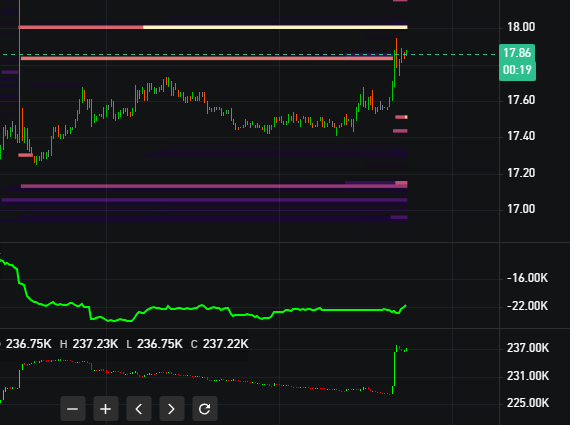Click the 17.00 price axis label
Viewport: 570px width, 425px height.
tap(521, 209)
